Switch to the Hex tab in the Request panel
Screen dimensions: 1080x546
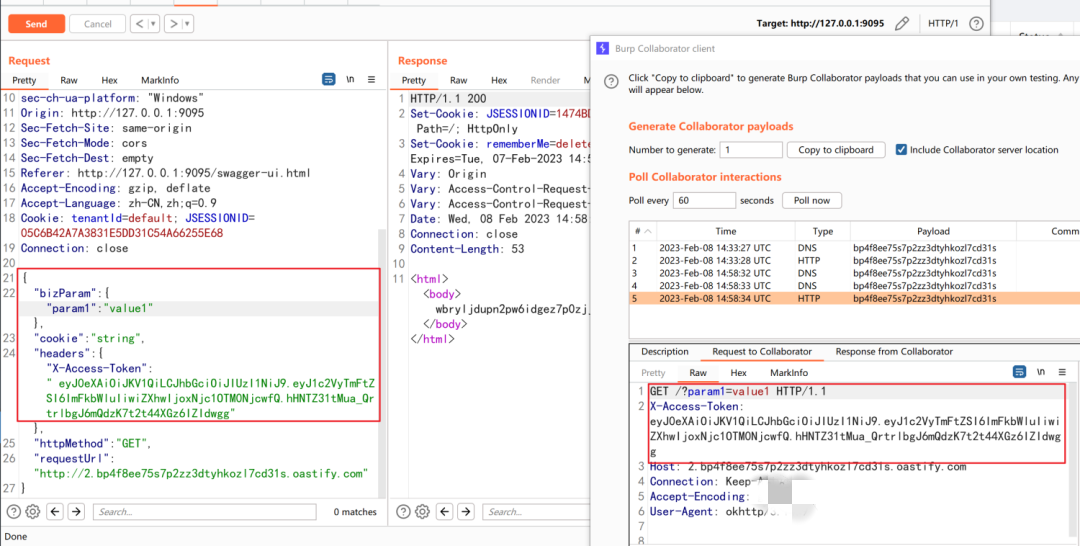pos(110,80)
